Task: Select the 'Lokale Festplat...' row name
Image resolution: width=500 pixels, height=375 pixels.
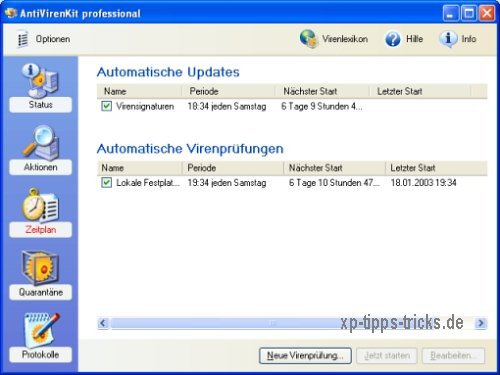Action: (x=148, y=183)
